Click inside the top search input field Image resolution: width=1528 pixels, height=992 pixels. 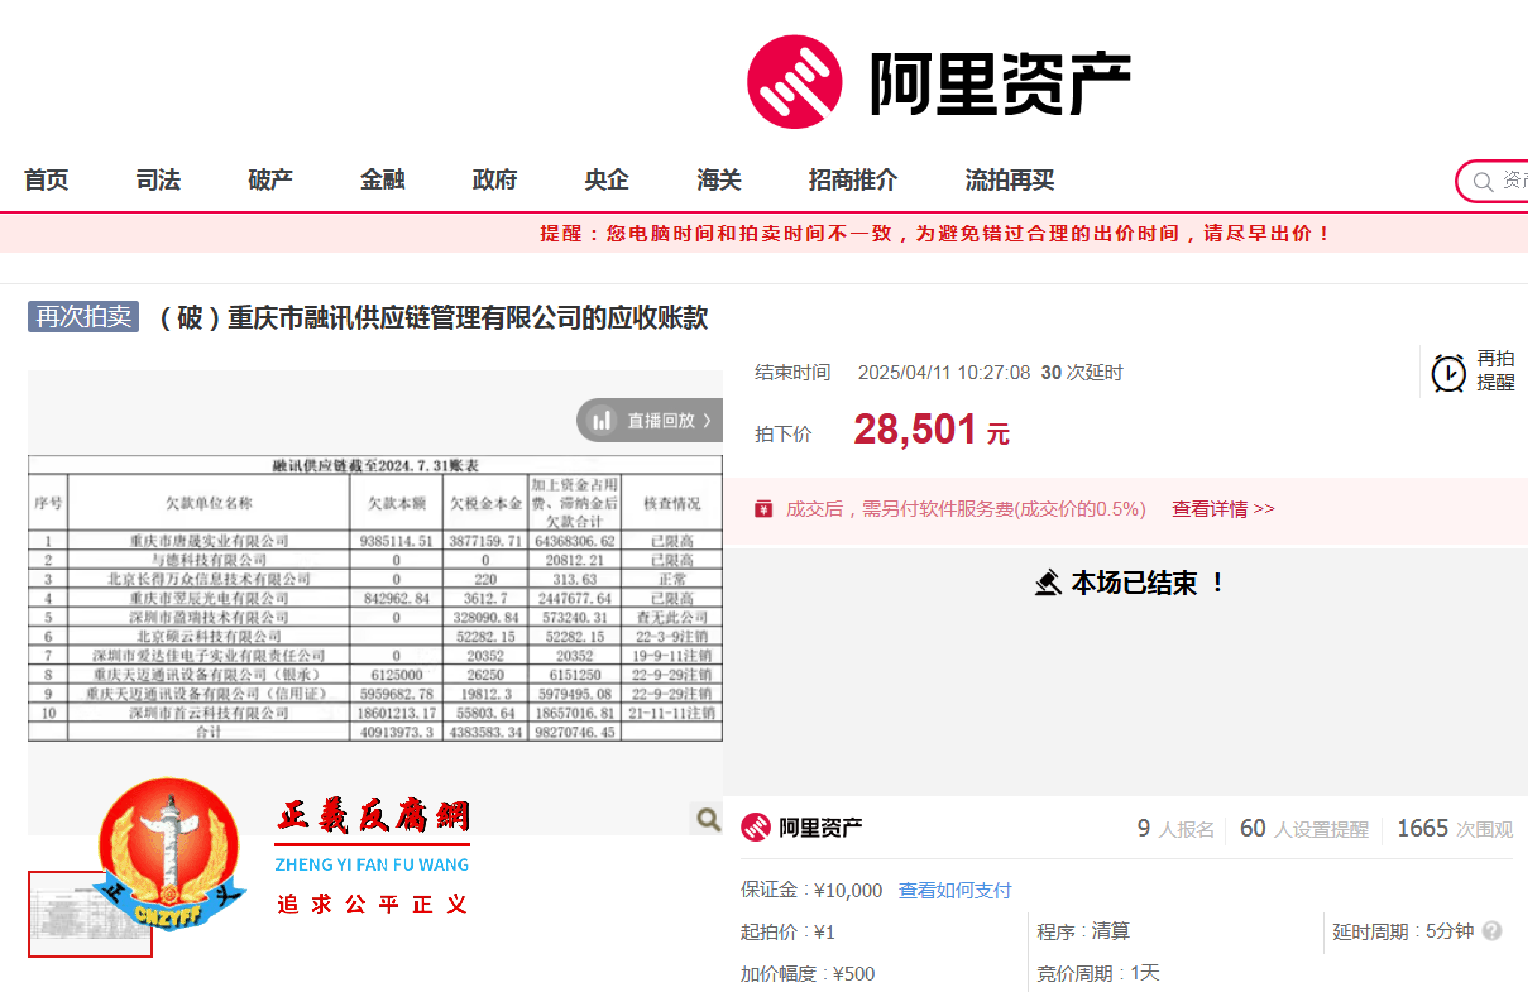(x=1512, y=181)
